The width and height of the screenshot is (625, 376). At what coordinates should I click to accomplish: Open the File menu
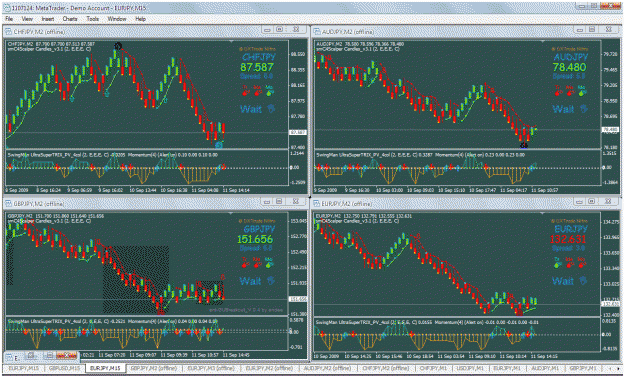tap(9, 19)
